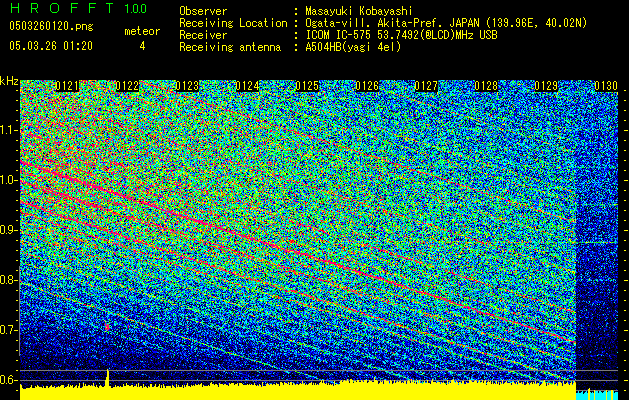This screenshot has height=400, width=629.
Task: Click the Receiving antenna field label
Action: click(x=230, y=47)
